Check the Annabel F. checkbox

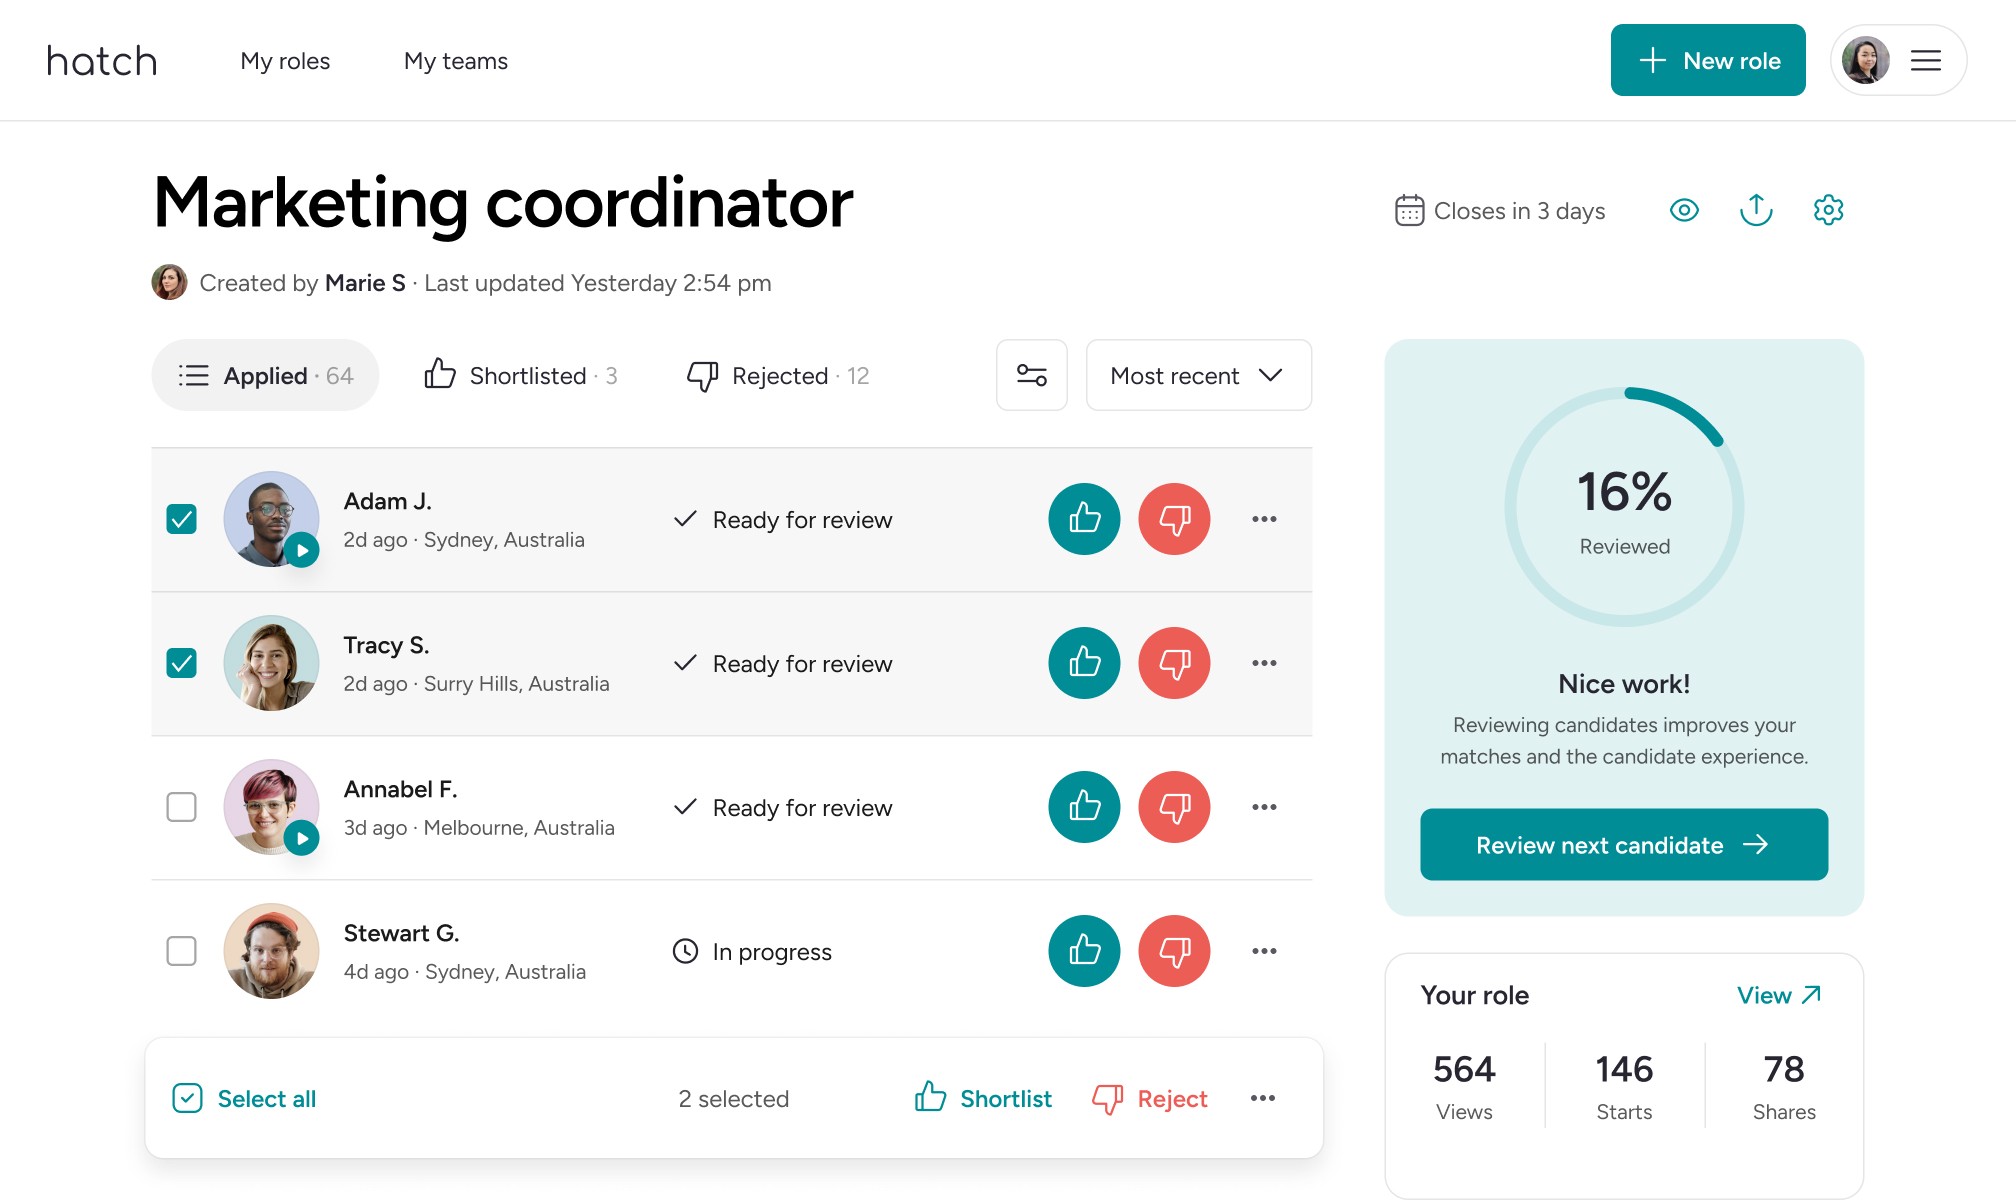(181, 807)
